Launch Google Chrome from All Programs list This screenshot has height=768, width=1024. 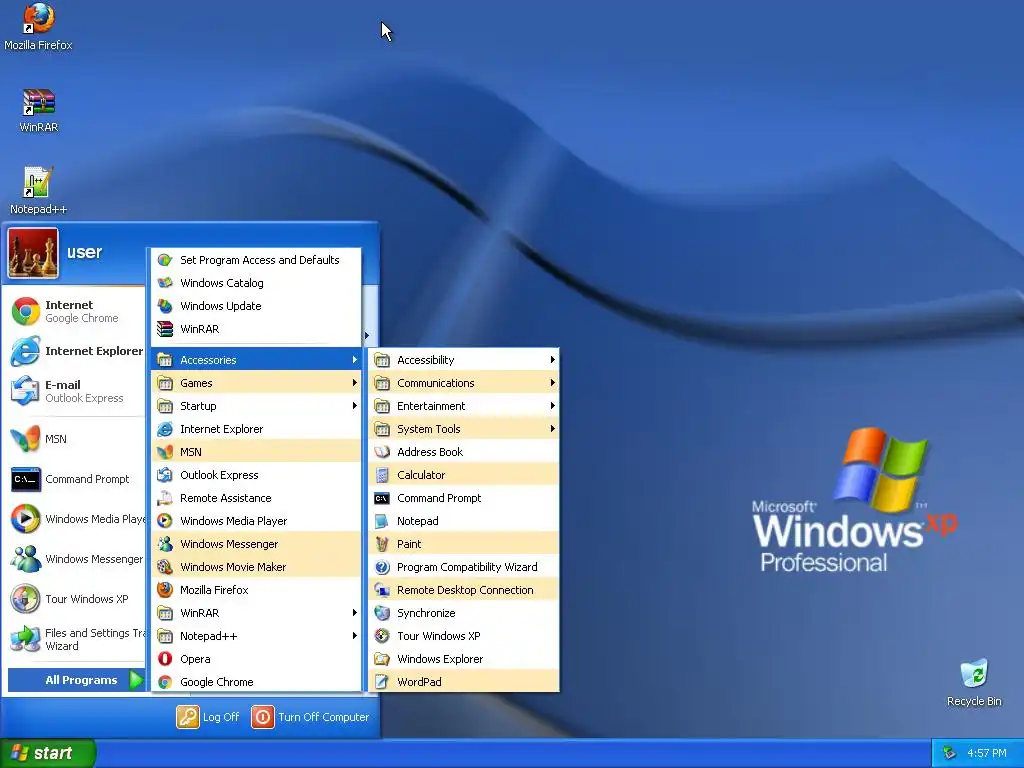point(256,682)
